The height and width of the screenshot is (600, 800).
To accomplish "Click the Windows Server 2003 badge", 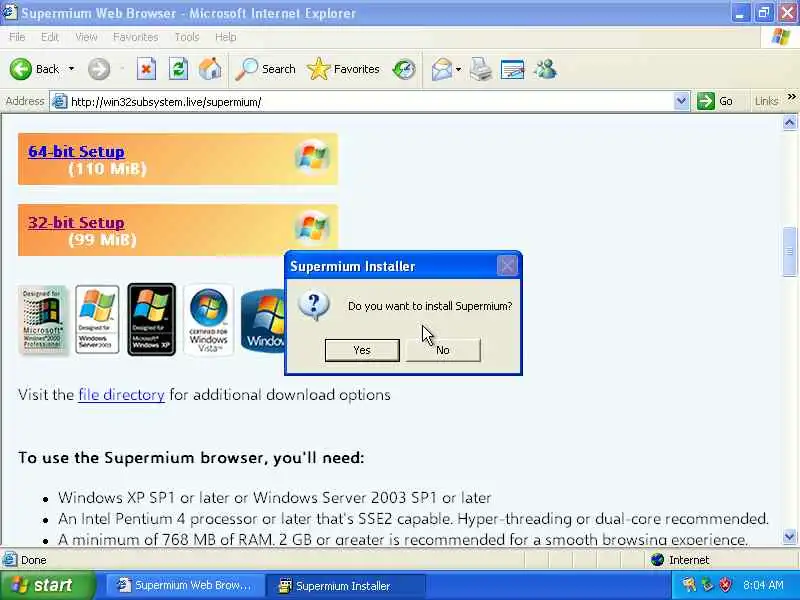I will (x=97, y=319).
